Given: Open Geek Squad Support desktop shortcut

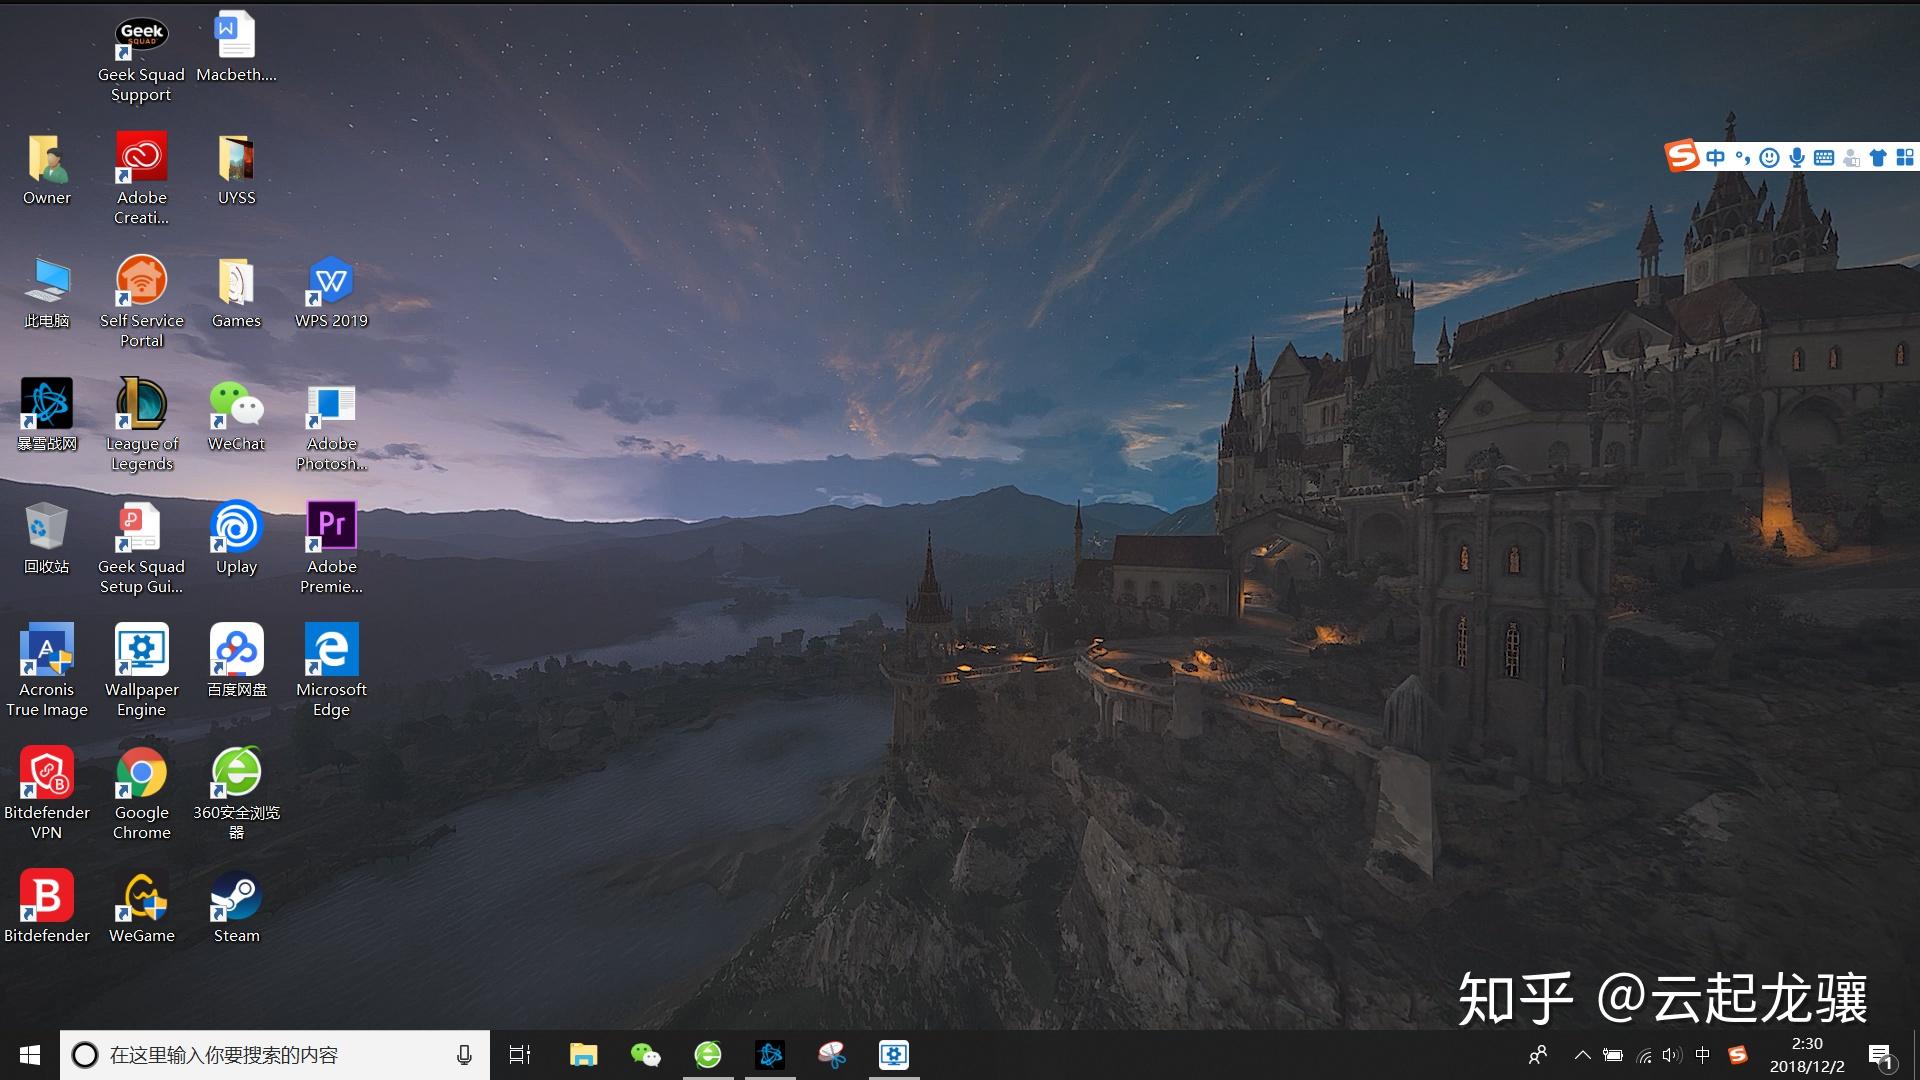Looking at the screenshot, I should click(x=141, y=60).
